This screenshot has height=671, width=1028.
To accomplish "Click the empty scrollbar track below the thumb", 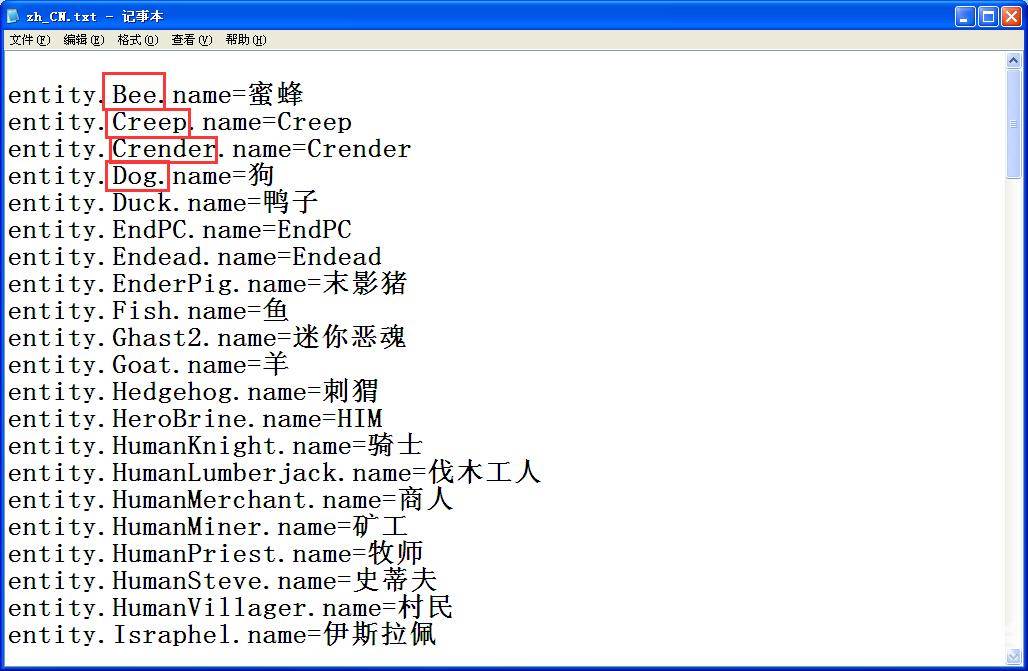I will point(1014,400).
